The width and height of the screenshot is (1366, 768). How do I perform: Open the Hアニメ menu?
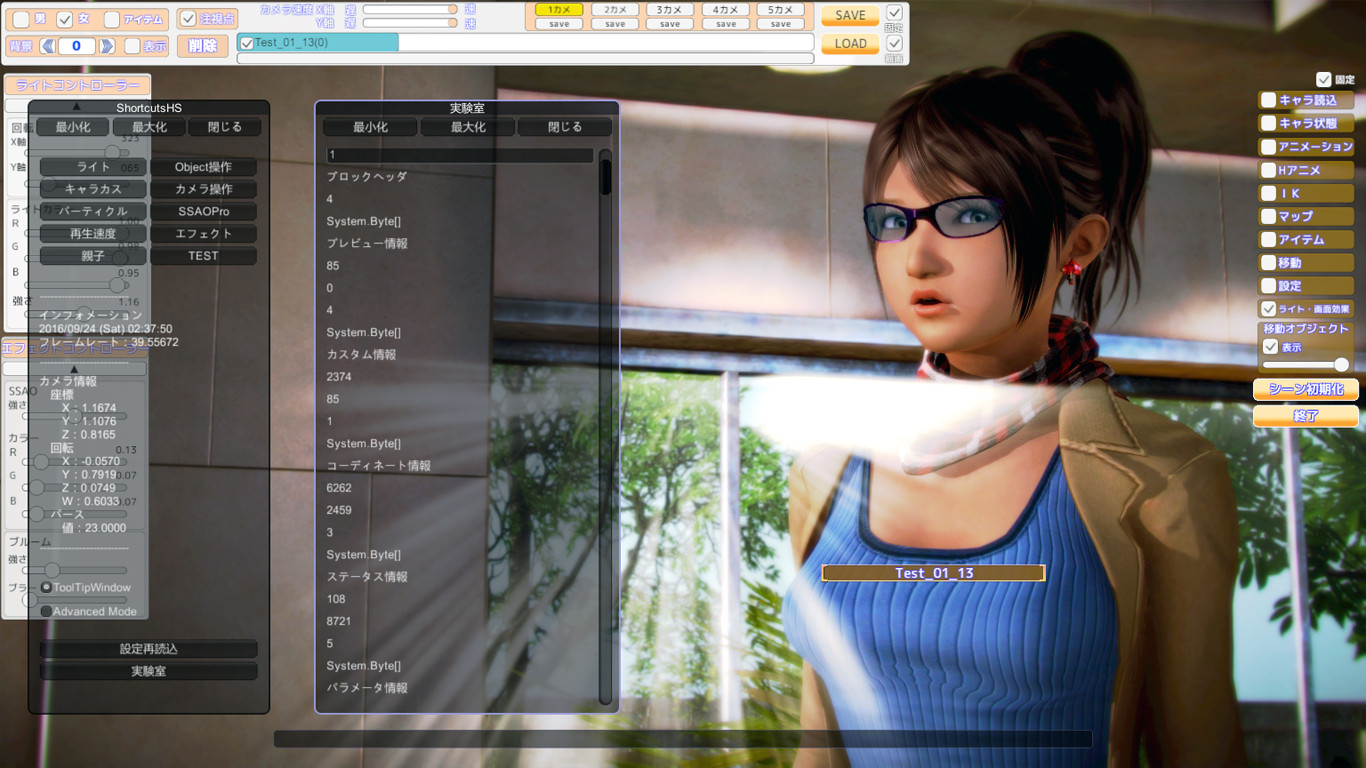(1306, 170)
